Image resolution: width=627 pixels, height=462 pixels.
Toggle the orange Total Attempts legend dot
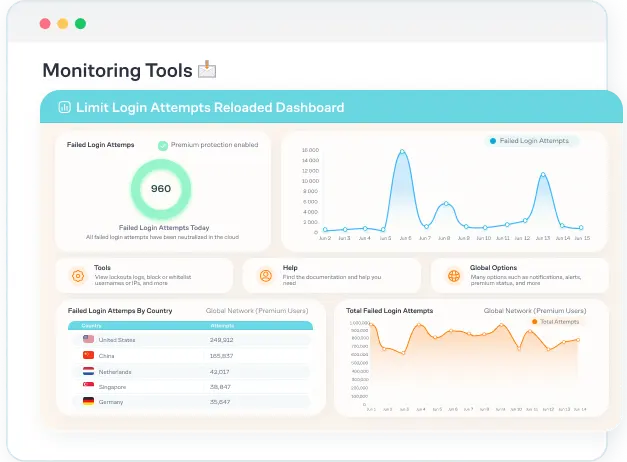click(x=534, y=322)
